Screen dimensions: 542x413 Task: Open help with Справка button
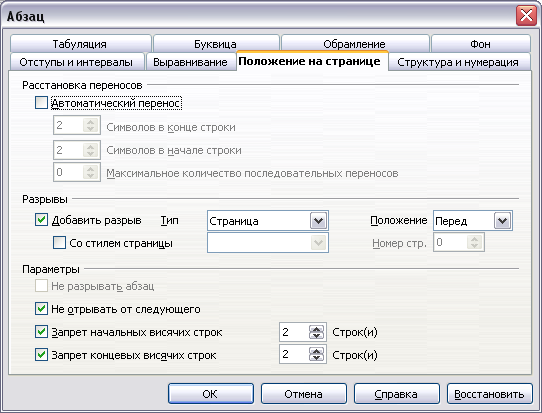(396, 394)
